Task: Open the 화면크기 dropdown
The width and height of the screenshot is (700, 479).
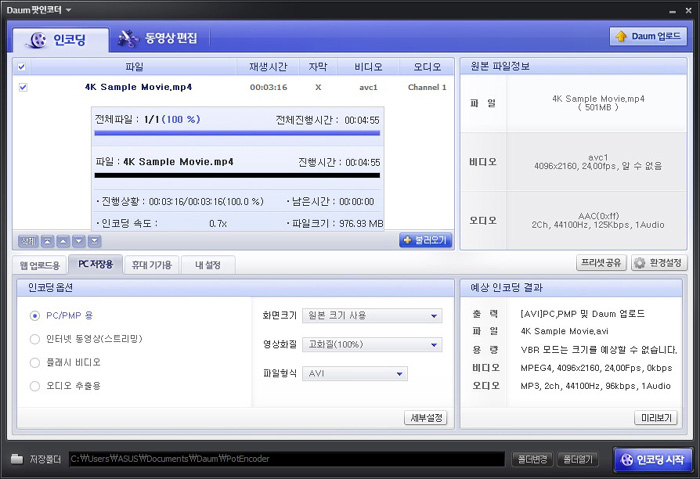Action: point(372,316)
